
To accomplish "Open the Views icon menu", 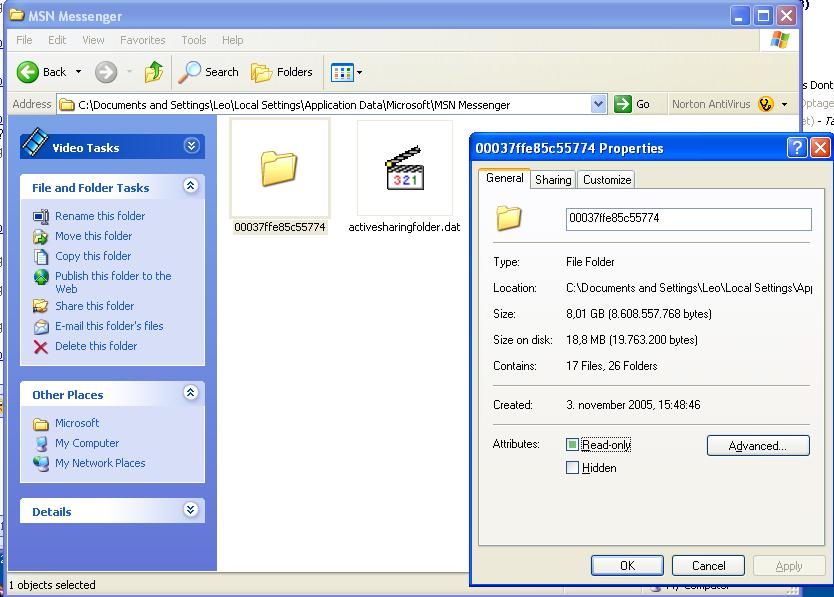I will pyautogui.click(x=346, y=72).
